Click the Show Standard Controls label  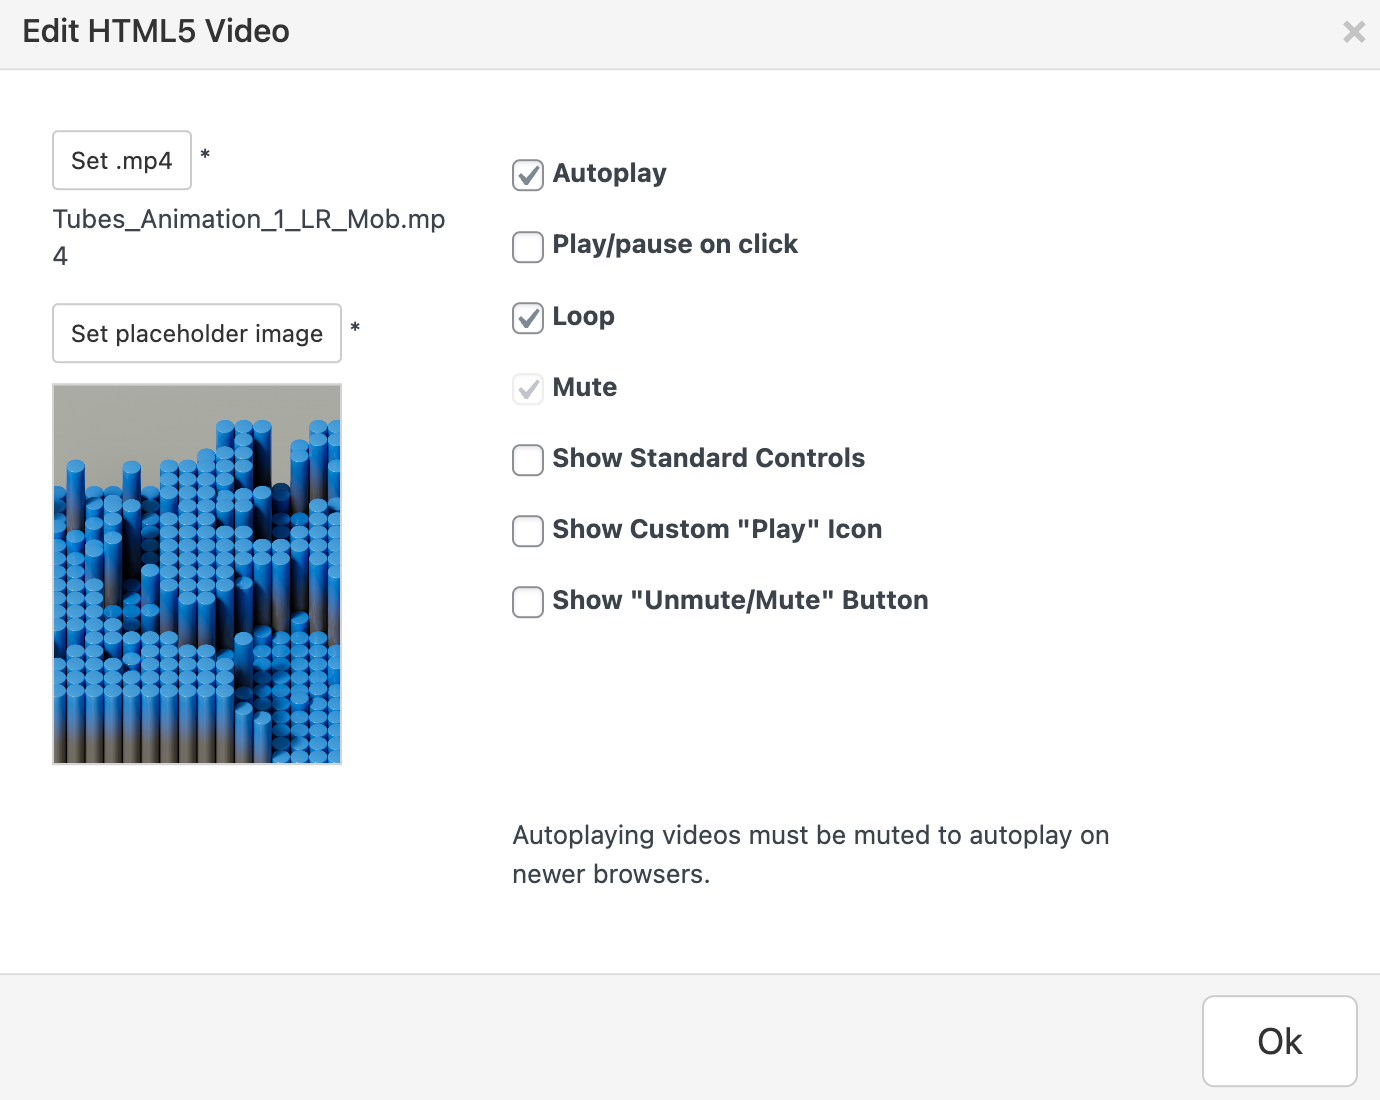(708, 459)
